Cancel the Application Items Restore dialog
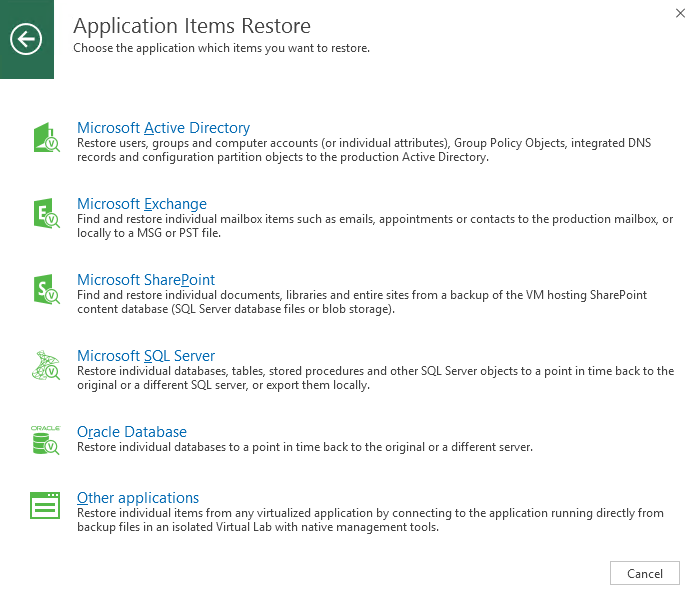Screen dimensions: 696x596 pyautogui.click(x=645, y=573)
